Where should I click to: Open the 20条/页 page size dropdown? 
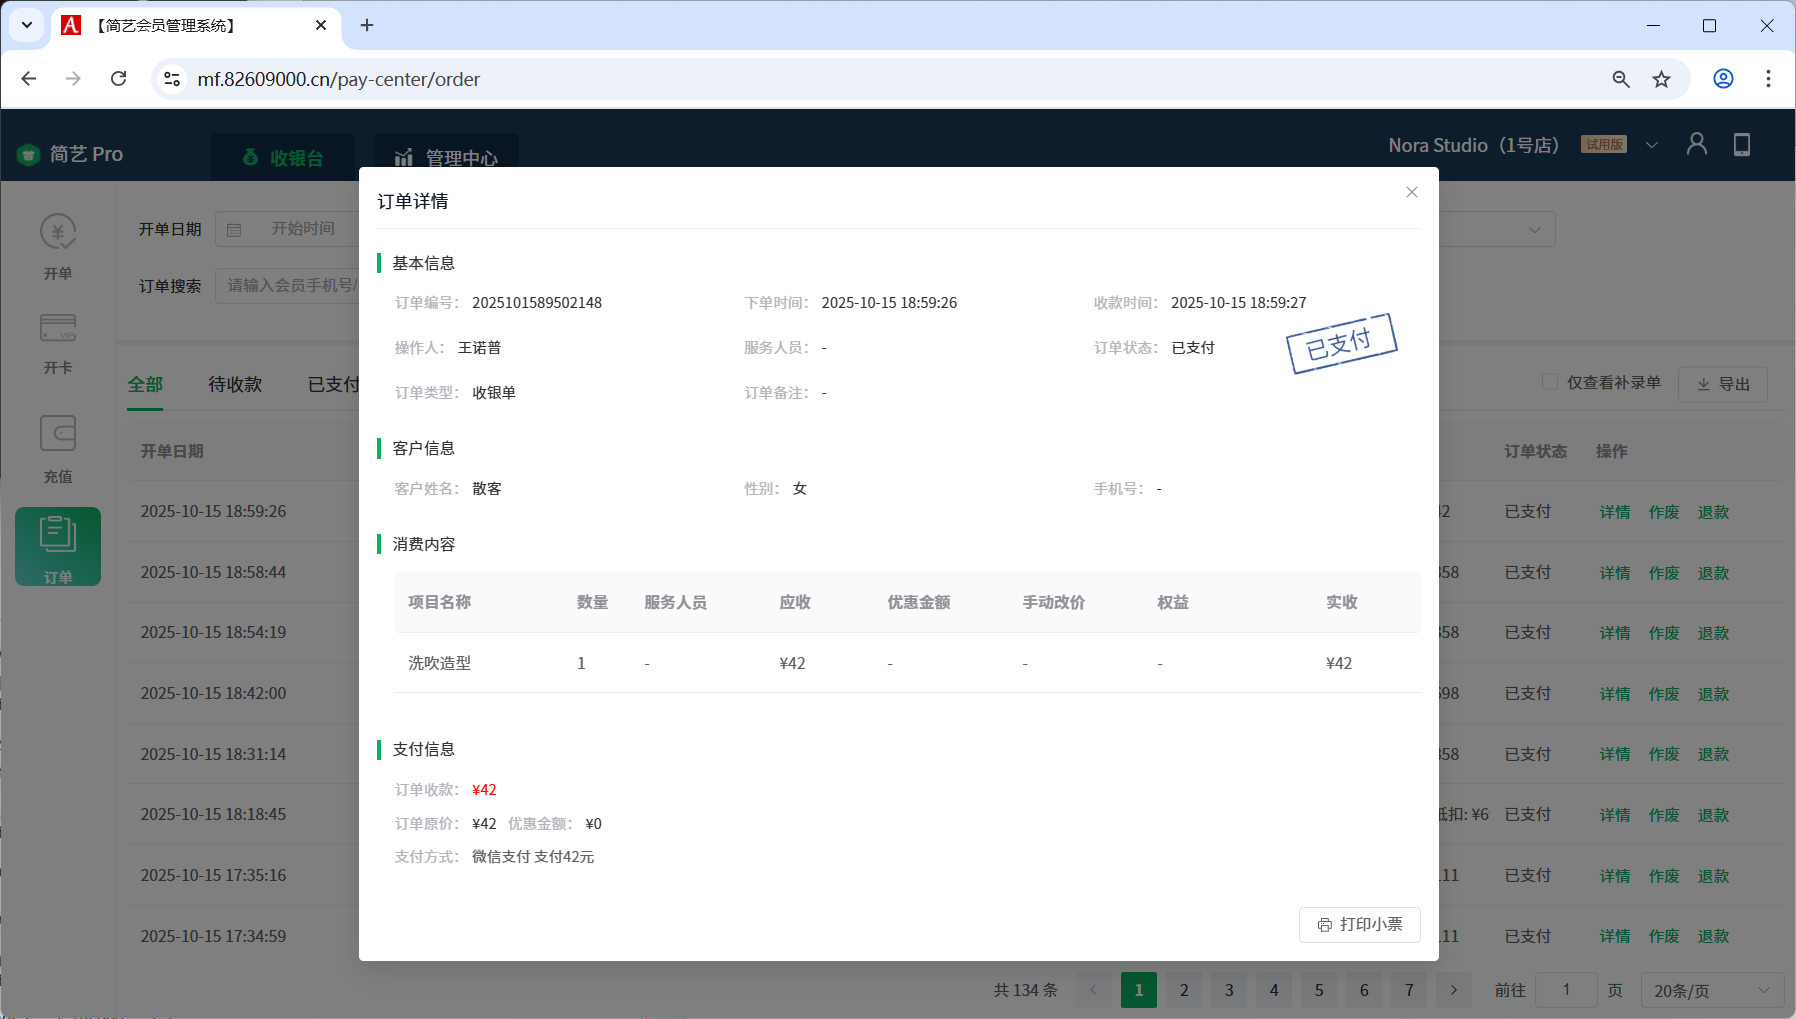click(1711, 990)
